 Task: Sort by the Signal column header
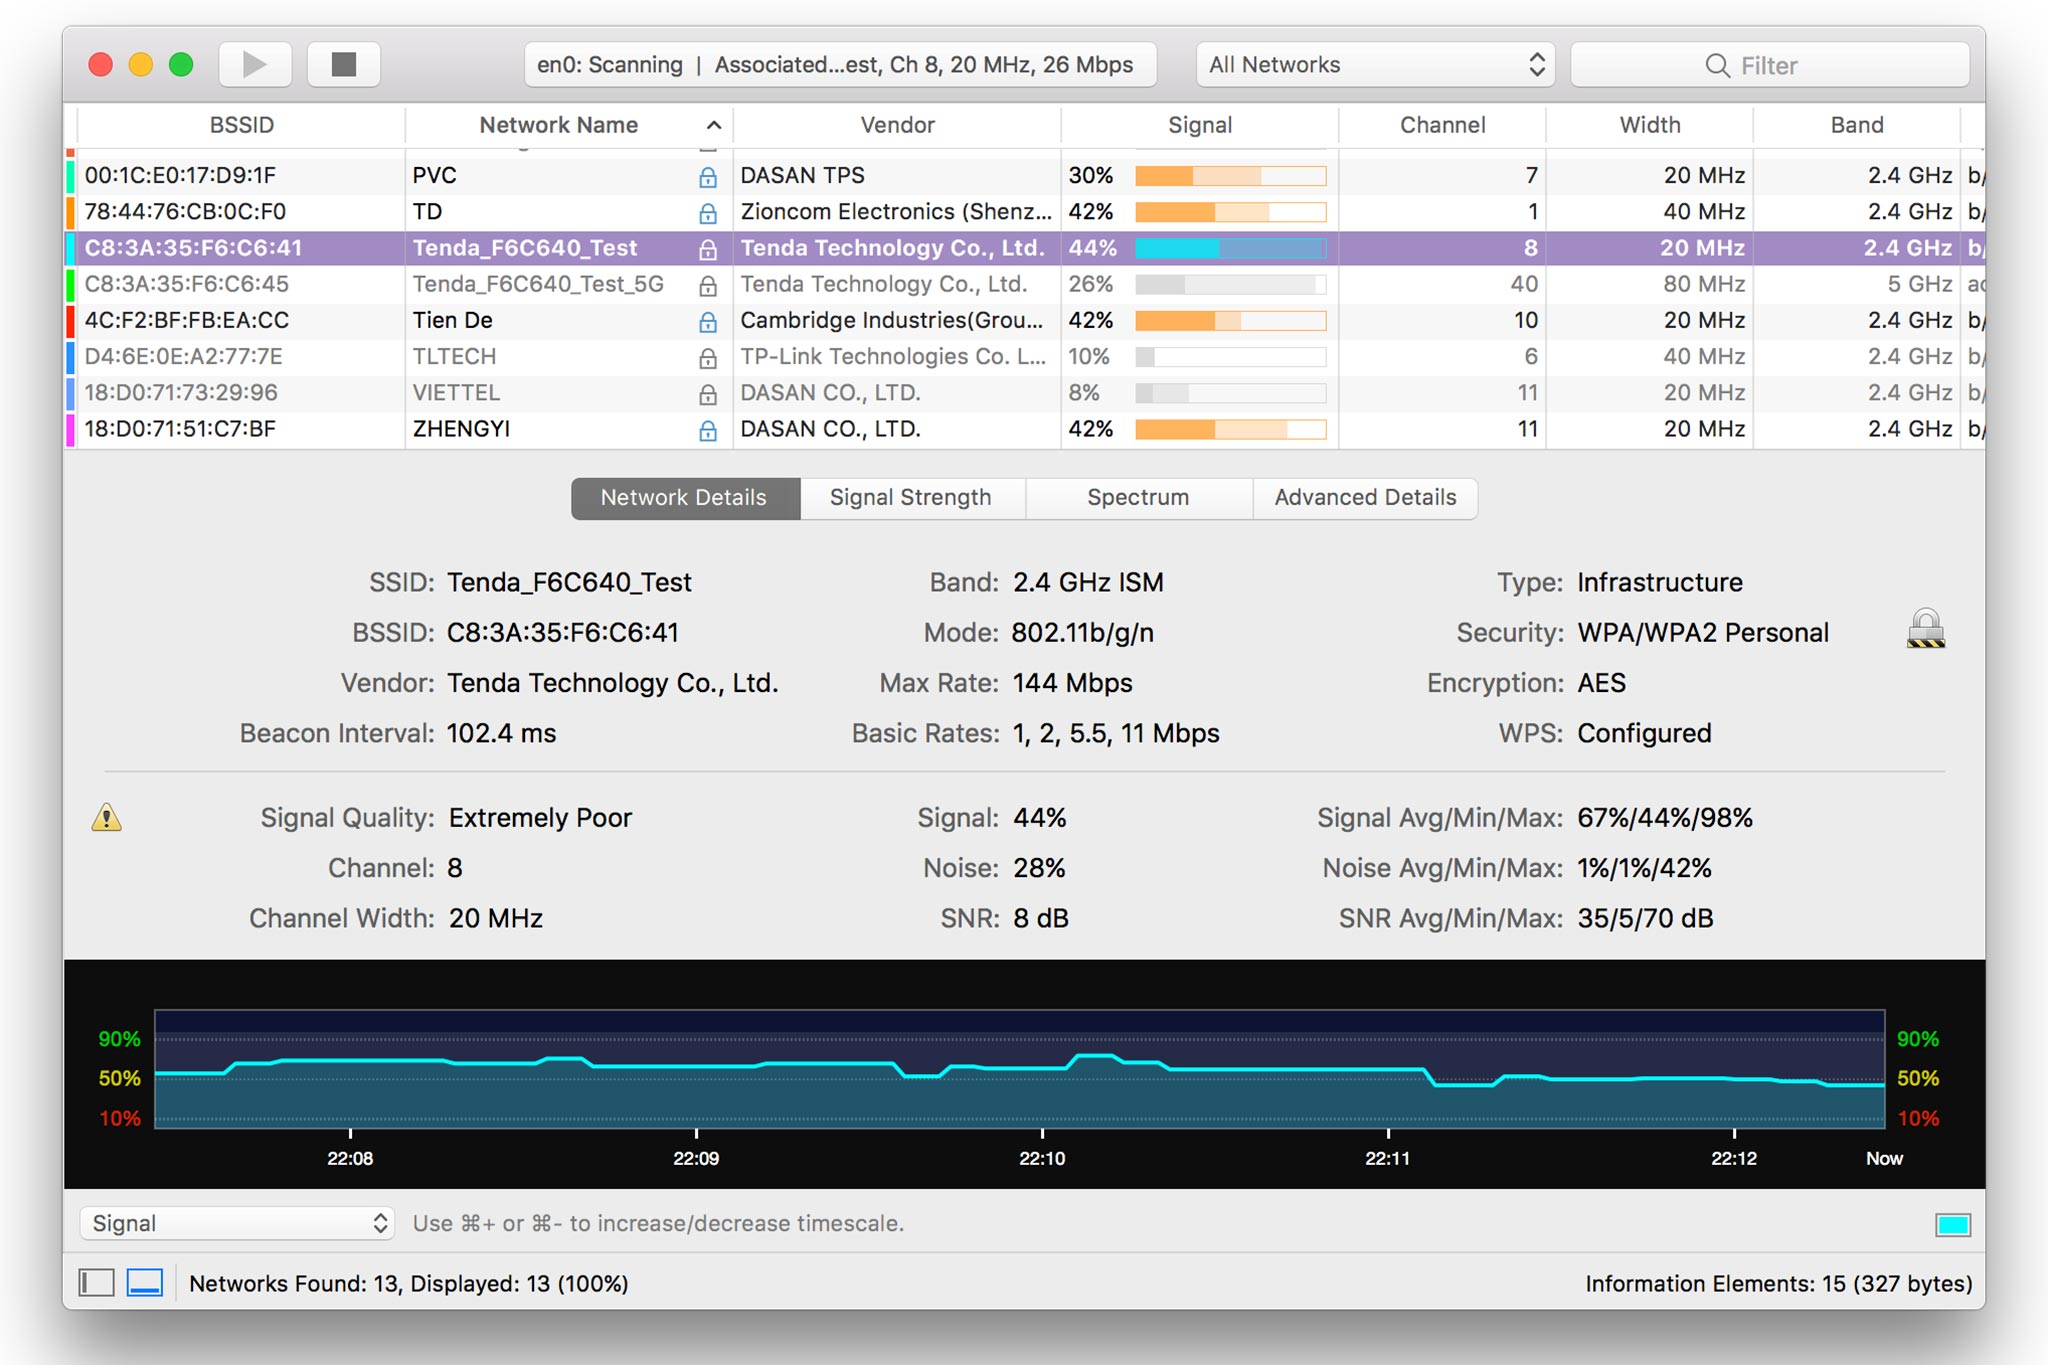click(x=1200, y=125)
